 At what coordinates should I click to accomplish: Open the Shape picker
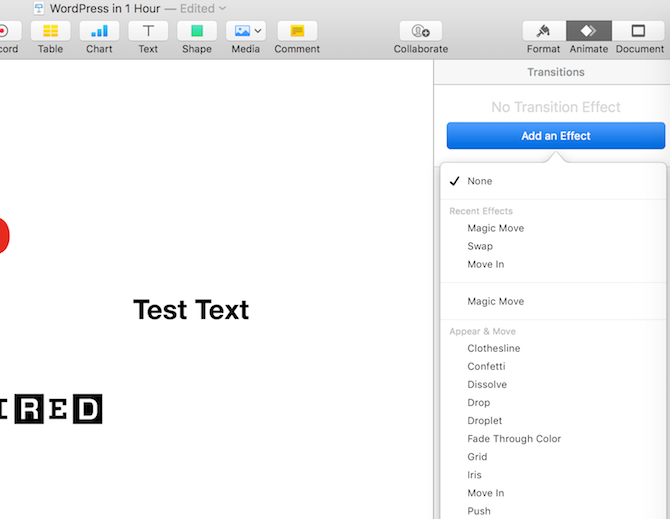click(x=197, y=31)
